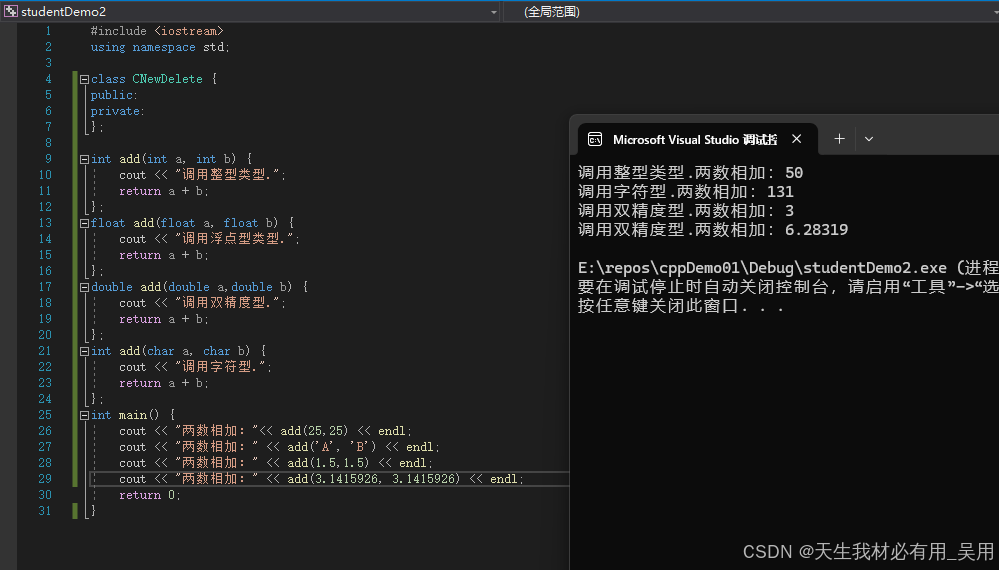Collapse the float add function

84,224
